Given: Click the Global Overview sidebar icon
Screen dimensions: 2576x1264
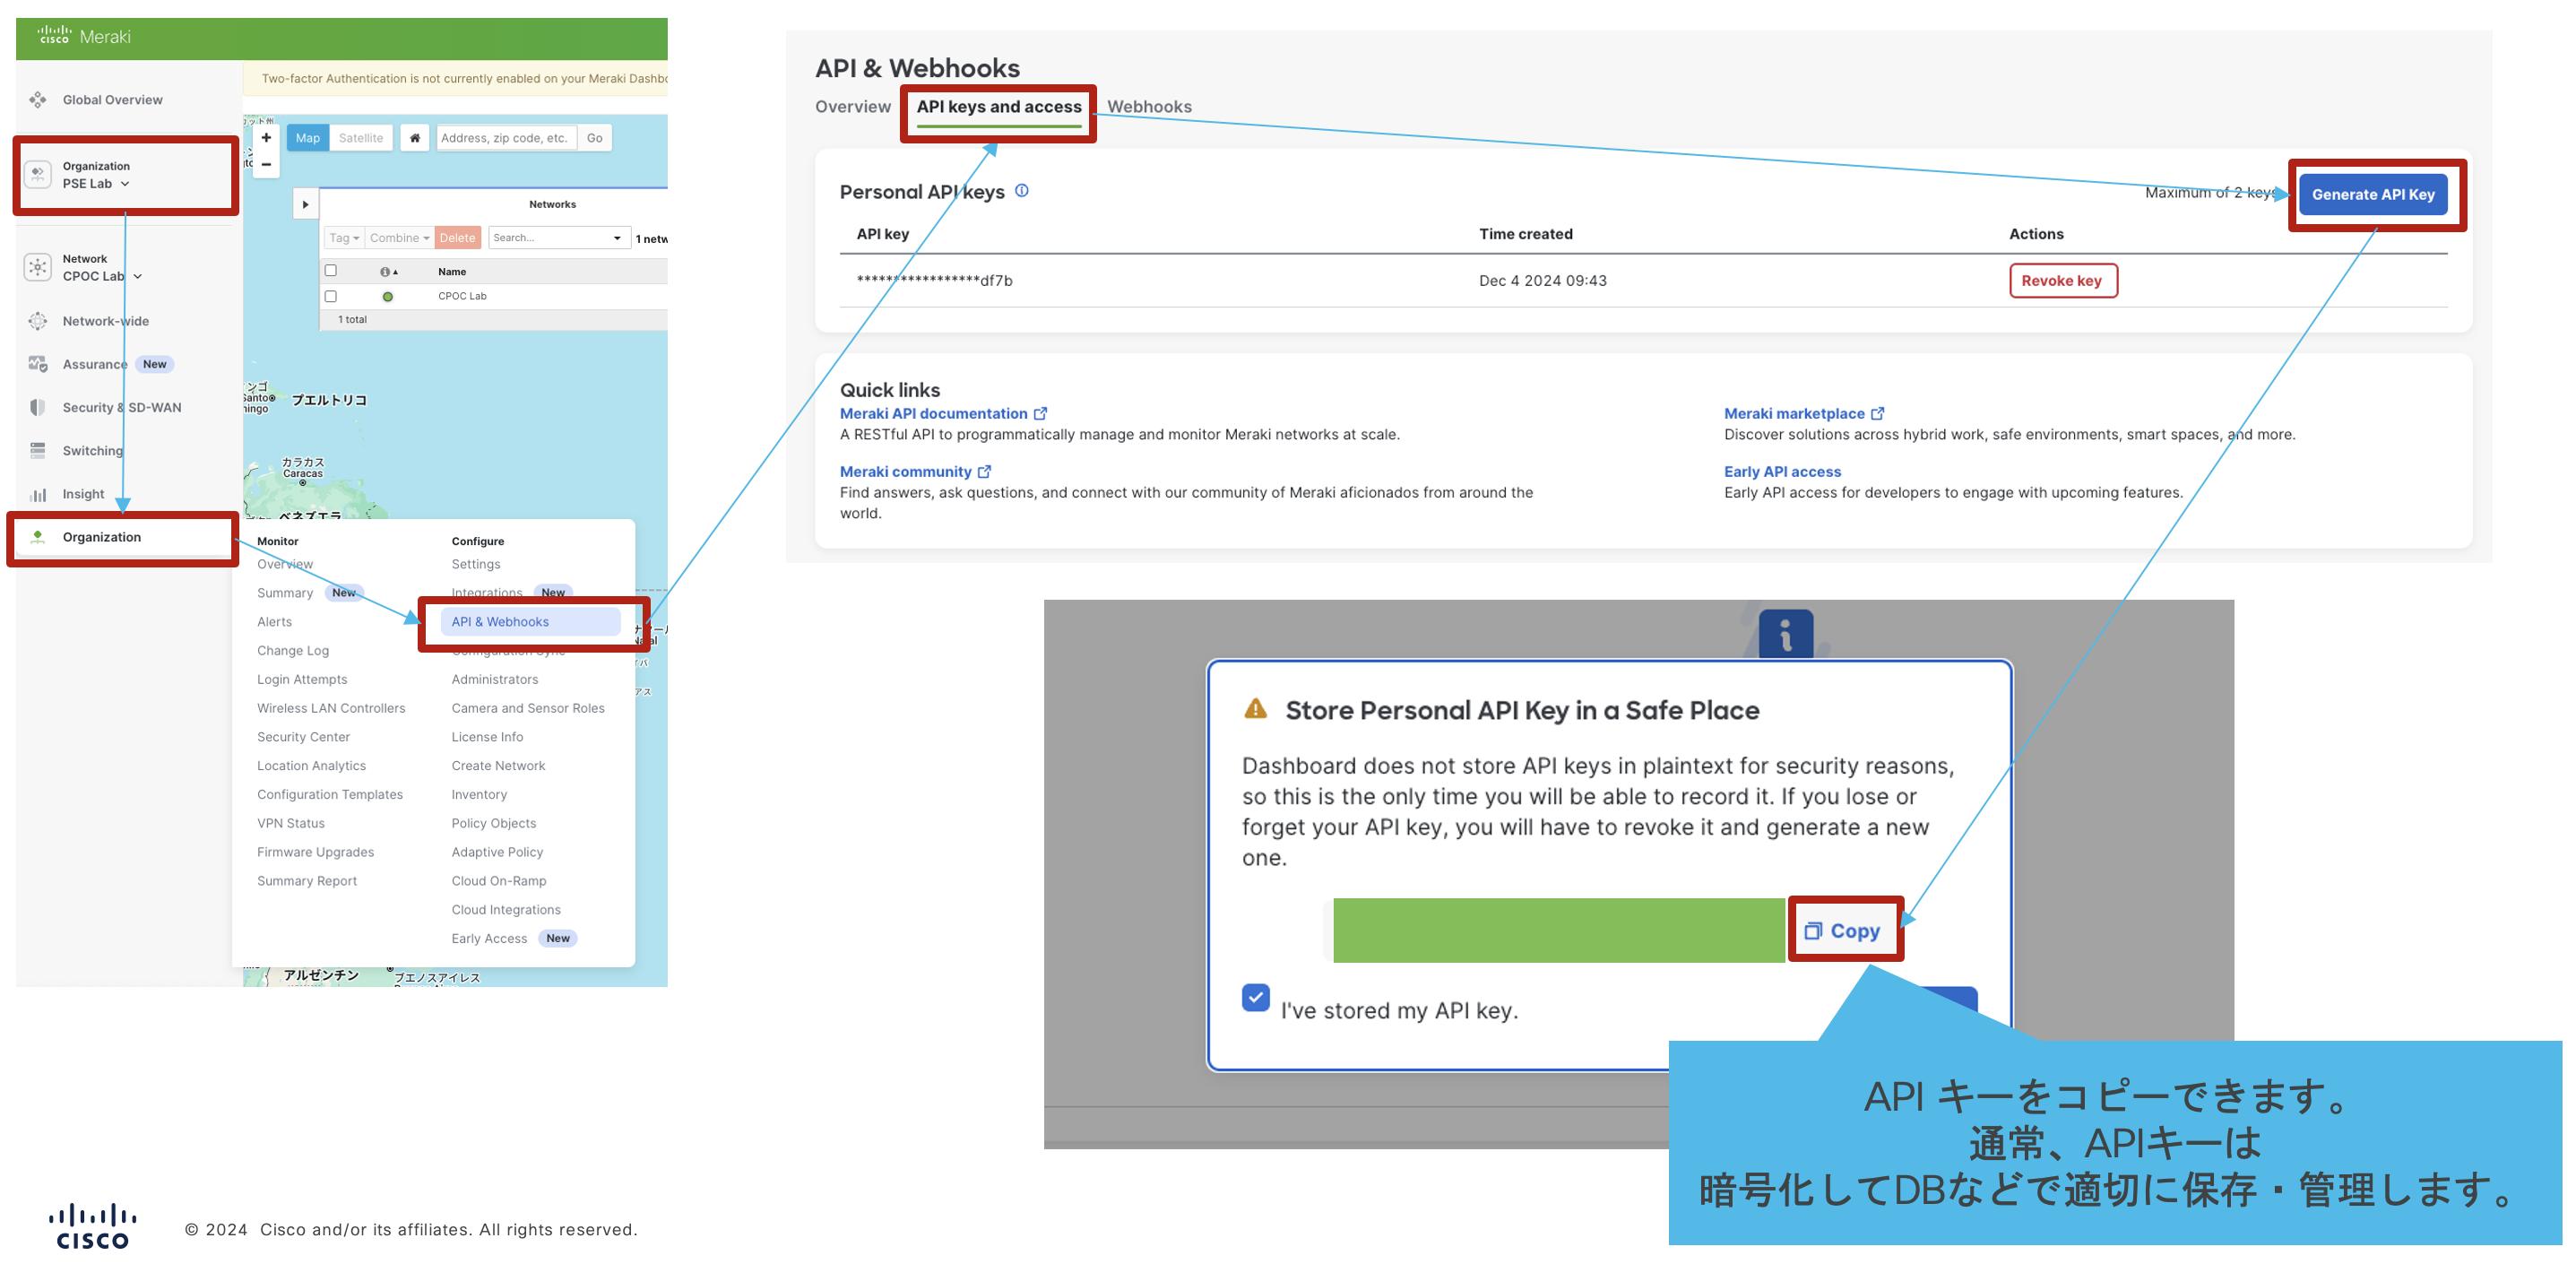Looking at the screenshot, I should [38, 100].
